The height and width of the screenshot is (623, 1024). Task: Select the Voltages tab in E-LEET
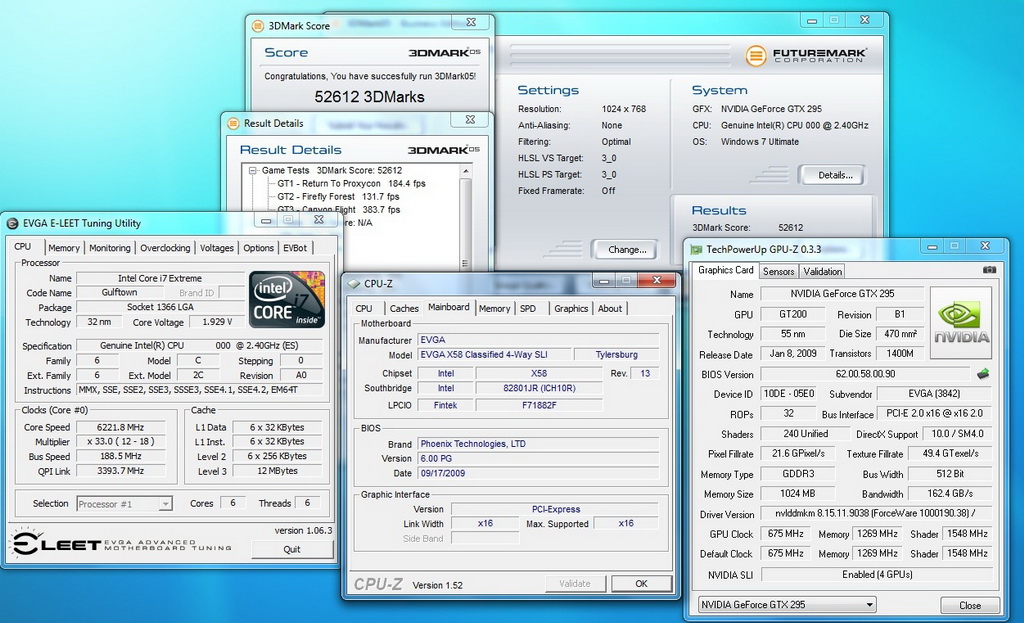(217, 248)
